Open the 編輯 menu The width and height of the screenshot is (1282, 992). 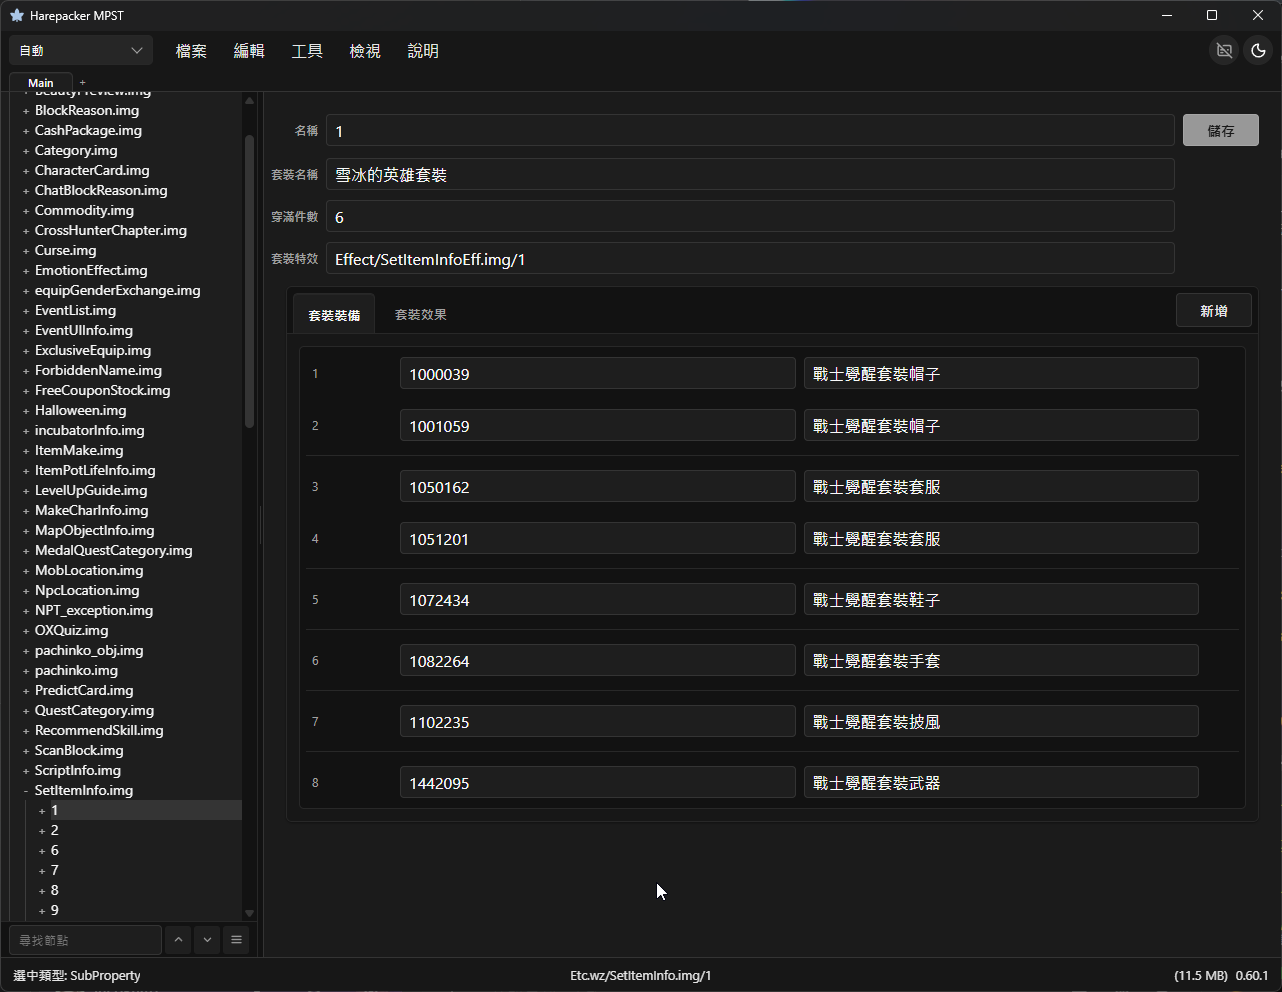249,51
